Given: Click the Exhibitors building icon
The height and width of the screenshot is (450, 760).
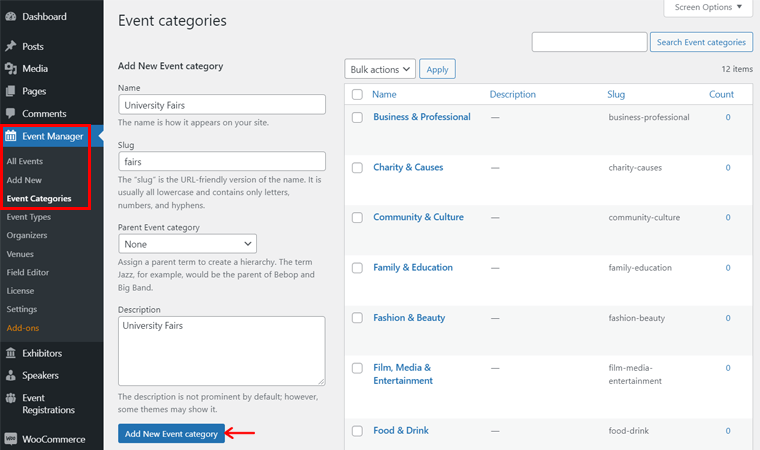Looking at the screenshot, I should [11, 353].
